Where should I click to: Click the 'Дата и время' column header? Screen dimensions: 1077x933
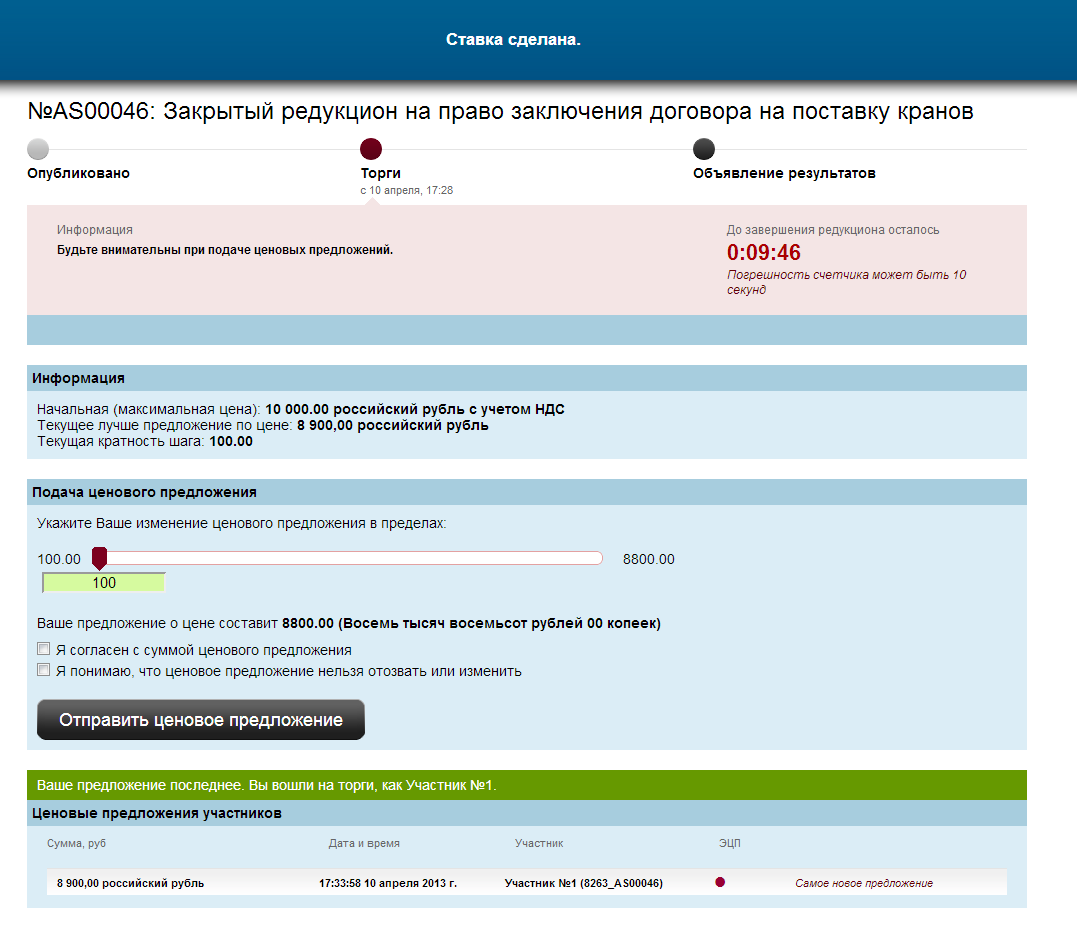coord(364,843)
